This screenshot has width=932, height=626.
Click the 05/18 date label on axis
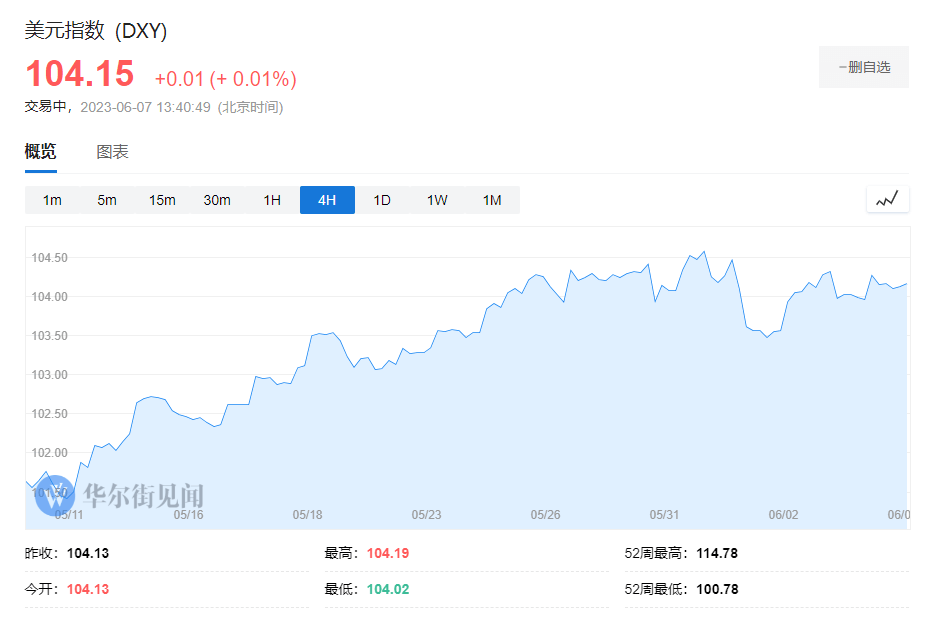[307, 515]
